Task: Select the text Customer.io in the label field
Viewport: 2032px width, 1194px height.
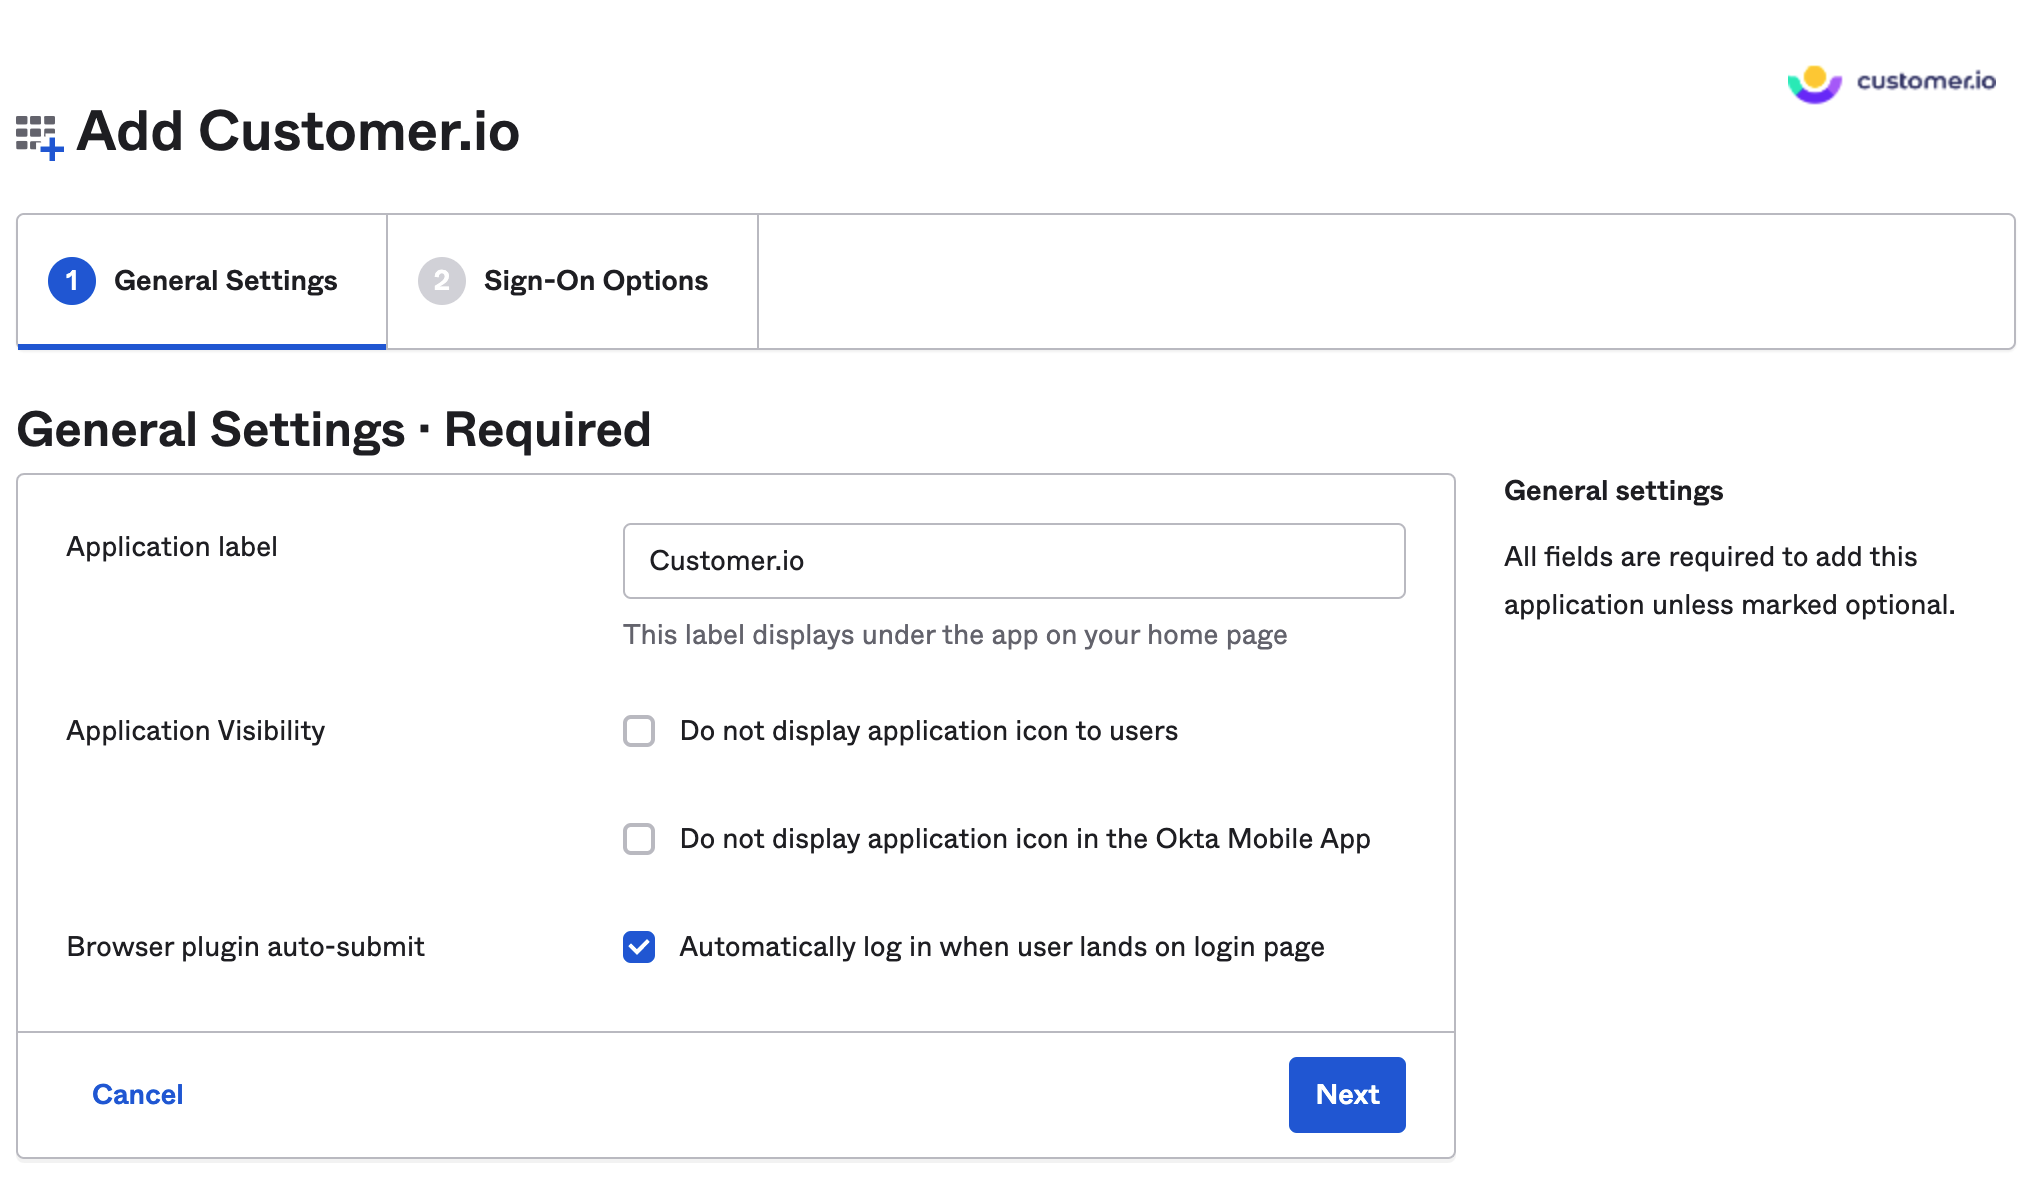Action: [727, 561]
